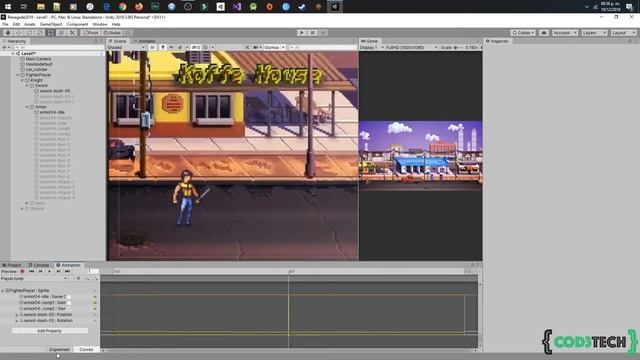Select armor04-Idle in Hierarchy
This screenshot has width=640, height=360.
pyautogui.click(x=52, y=112)
